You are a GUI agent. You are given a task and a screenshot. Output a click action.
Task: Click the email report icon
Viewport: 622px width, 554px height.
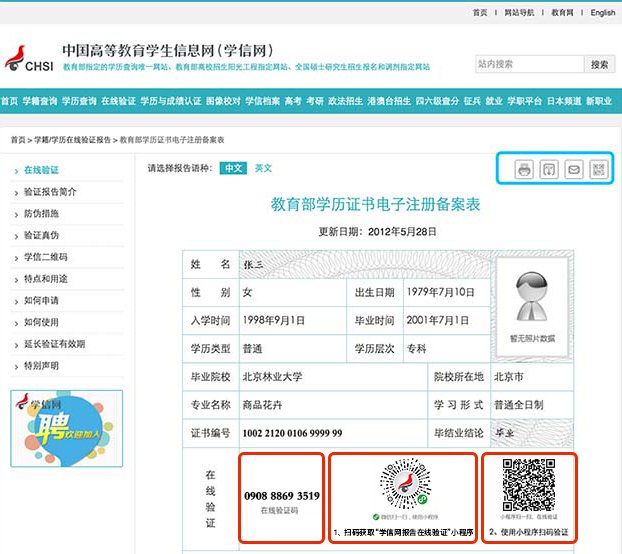(x=574, y=169)
